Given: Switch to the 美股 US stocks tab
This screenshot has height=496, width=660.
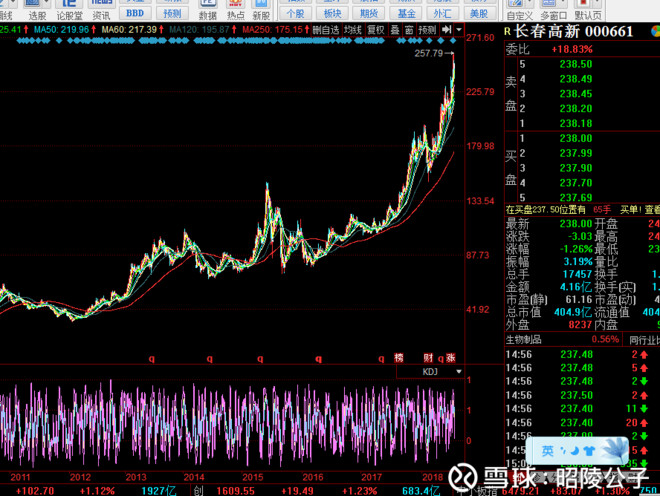Looking at the screenshot, I should 479,13.
